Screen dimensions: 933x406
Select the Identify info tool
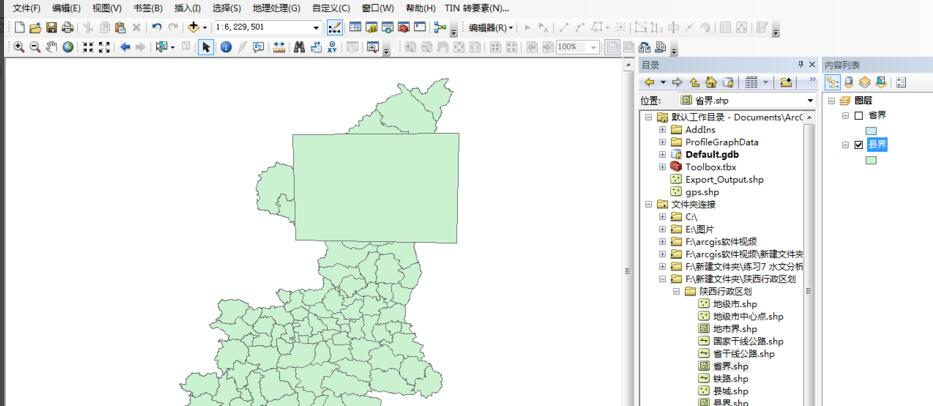tap(225, 47)
